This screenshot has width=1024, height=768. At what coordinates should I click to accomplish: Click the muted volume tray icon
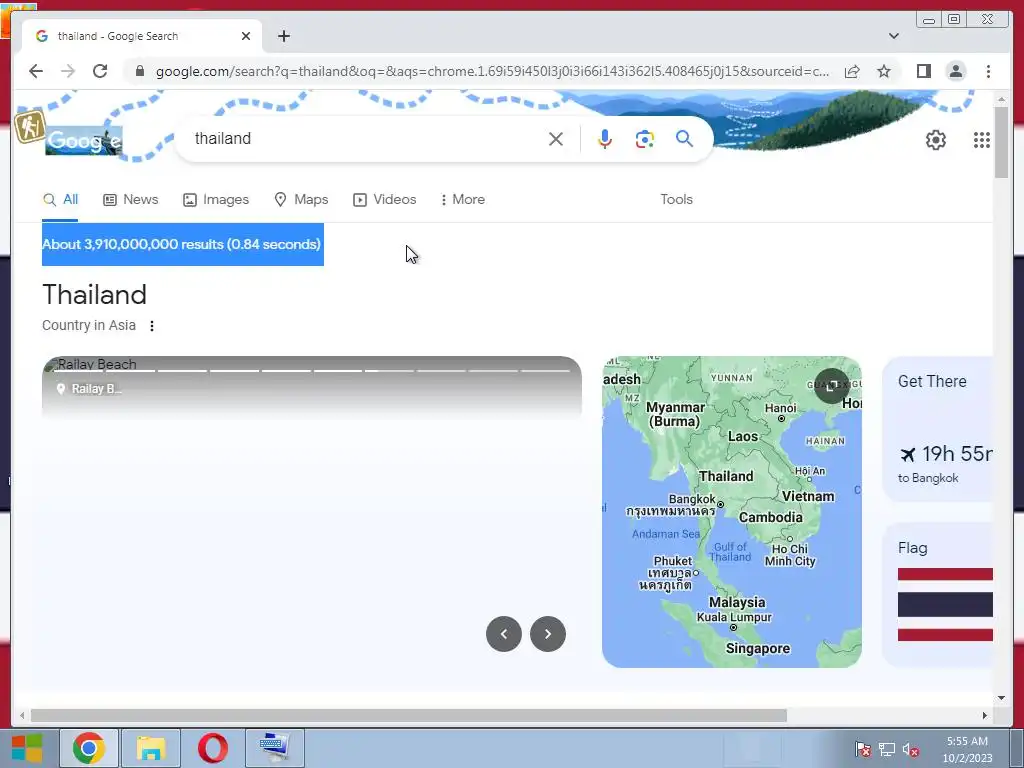coord(910,749)
